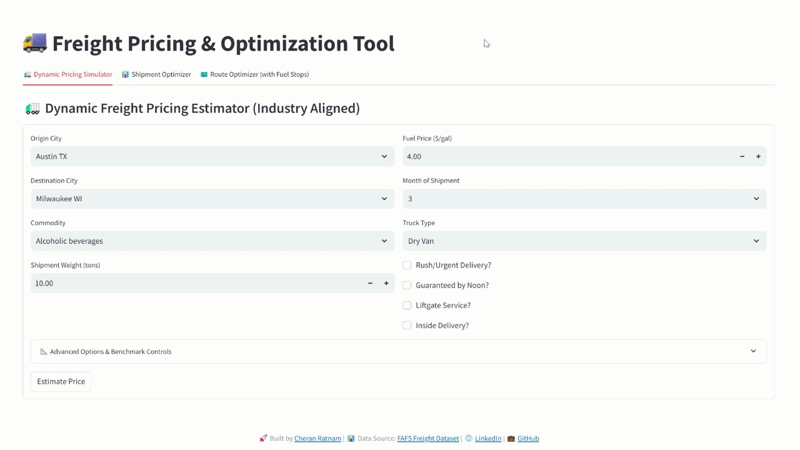
Task: Click the truck emoji in page title
Action: (x=34, y=43)
